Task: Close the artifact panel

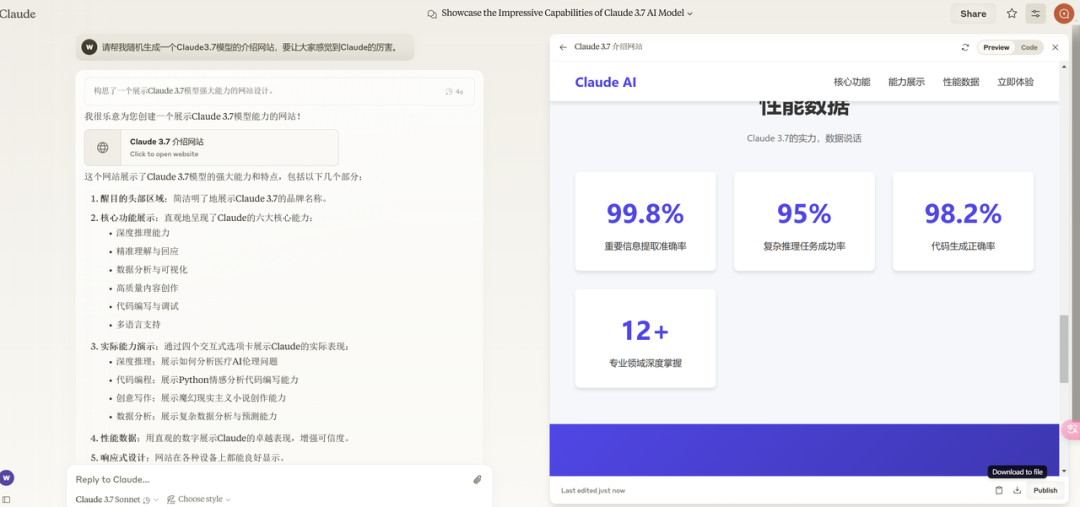Action: pyautogui.click(x=1055, y=48)
